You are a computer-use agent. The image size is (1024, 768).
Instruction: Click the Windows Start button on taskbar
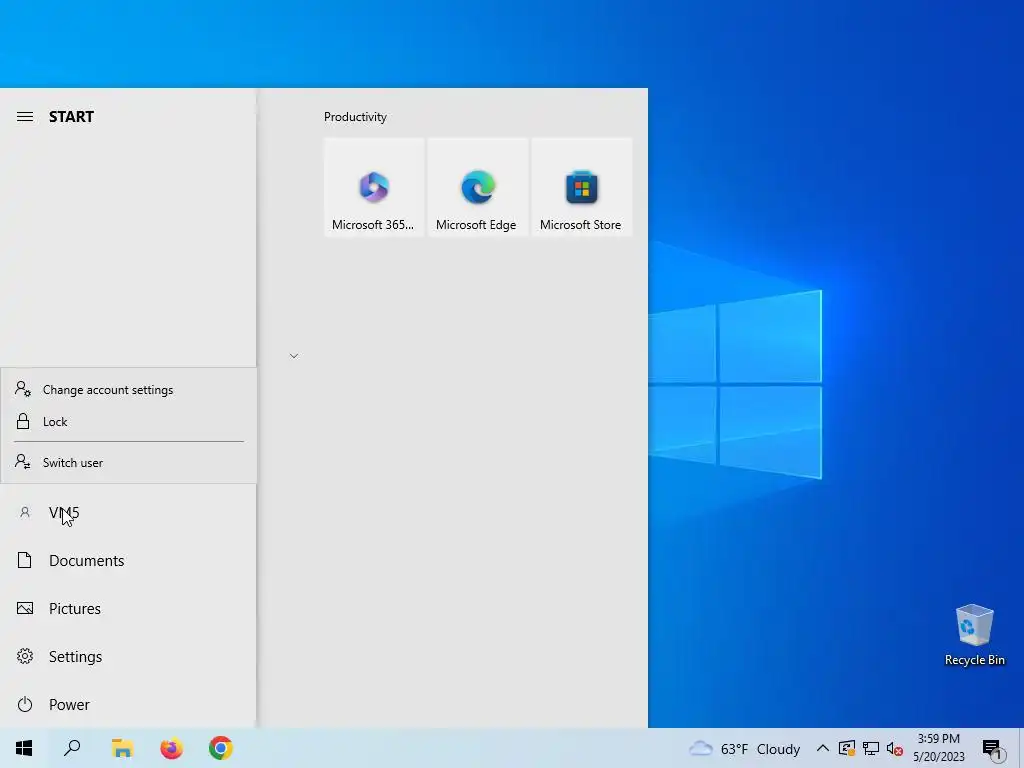(x=24, y=748)
